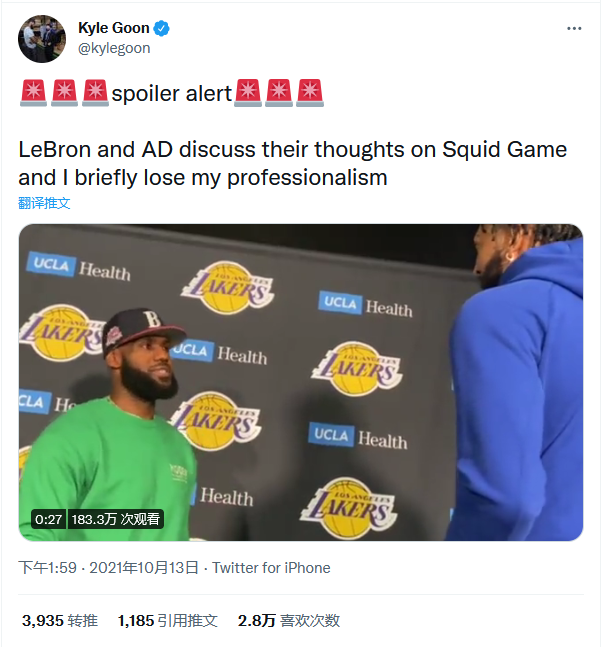The image size is (602, 647).
Task: Open the @kylegoon handle link
Action: click(x=113, y=48)
